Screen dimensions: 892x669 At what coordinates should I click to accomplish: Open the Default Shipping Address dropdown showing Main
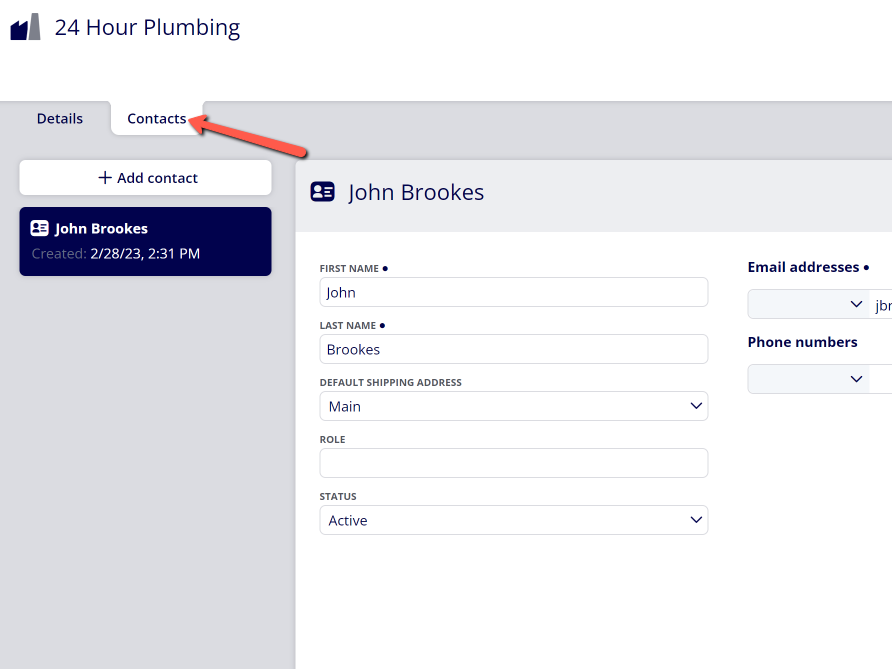[514, 406]
